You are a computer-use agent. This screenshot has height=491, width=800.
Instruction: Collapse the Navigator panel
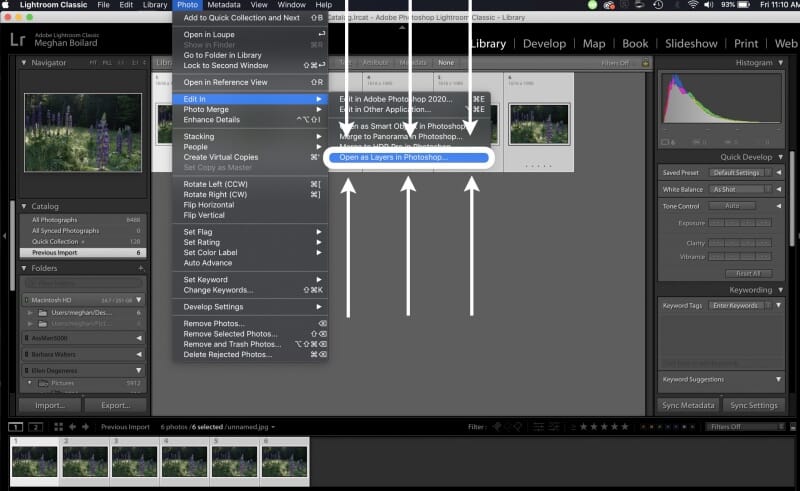[23, 63]
